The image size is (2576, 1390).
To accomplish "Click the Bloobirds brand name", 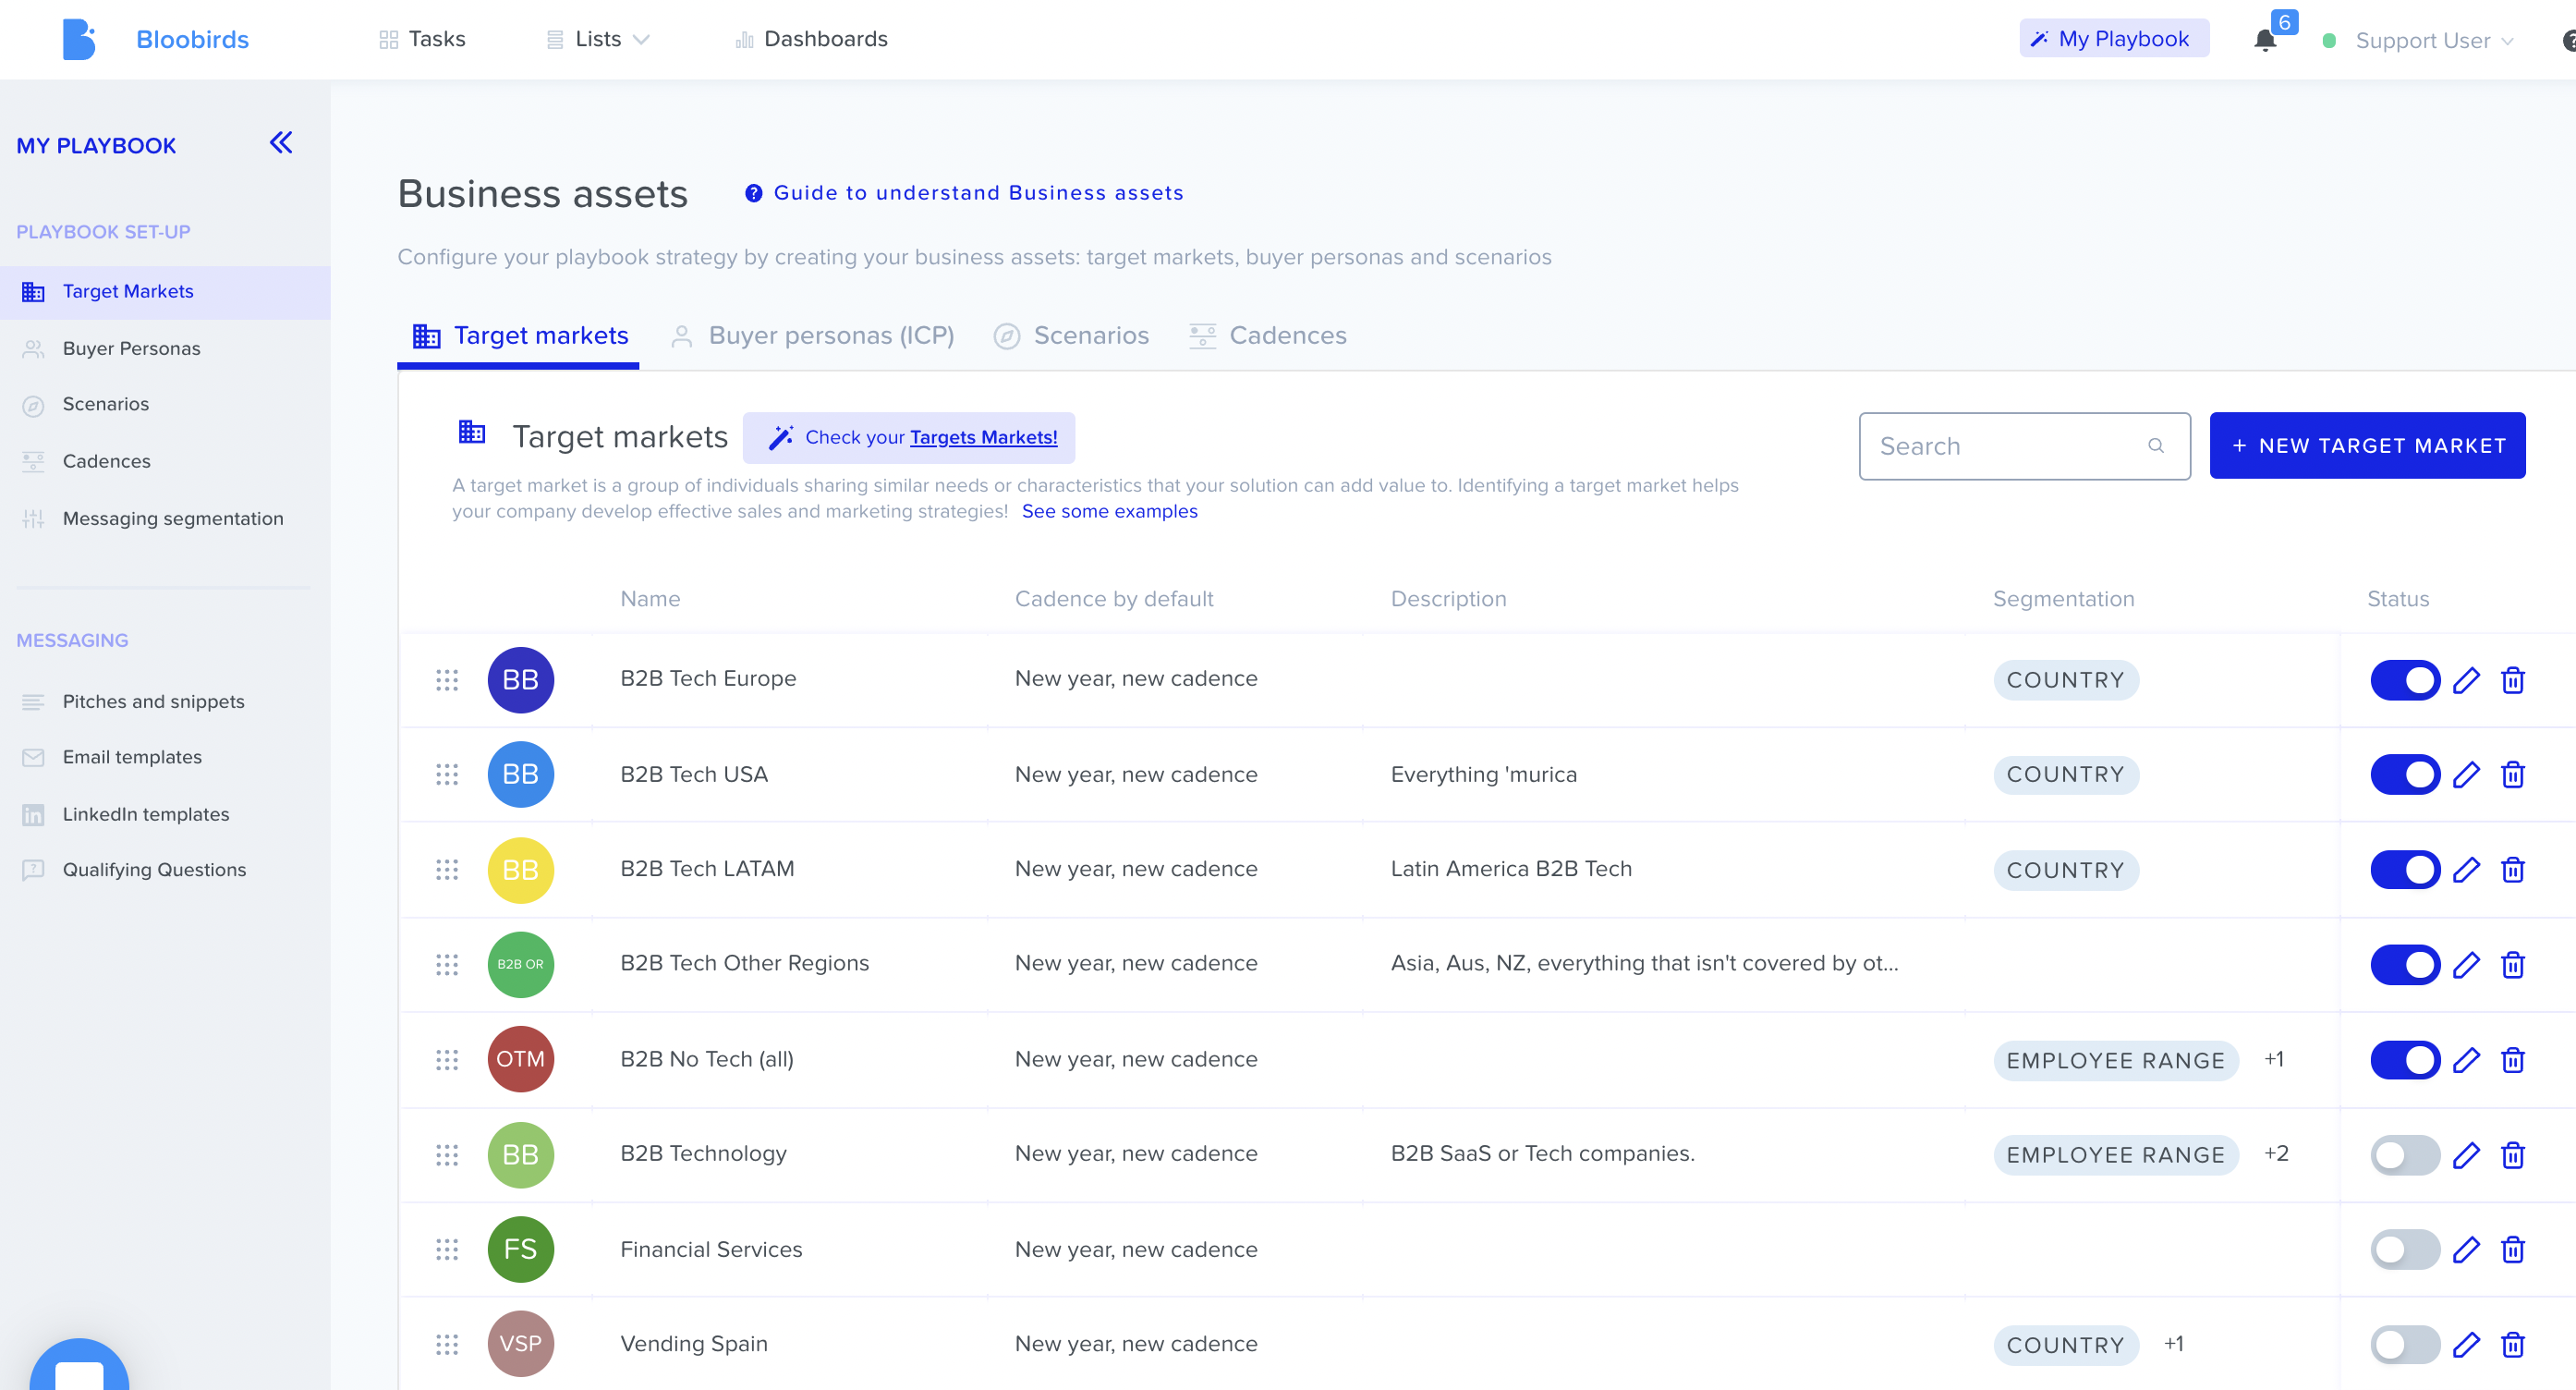I will point(192,39).
